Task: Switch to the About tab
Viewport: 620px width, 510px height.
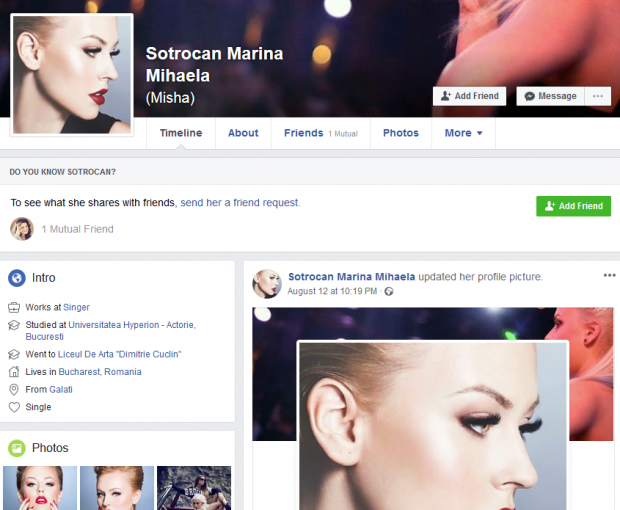Action: pyautogui.click(x=243, y=133)
